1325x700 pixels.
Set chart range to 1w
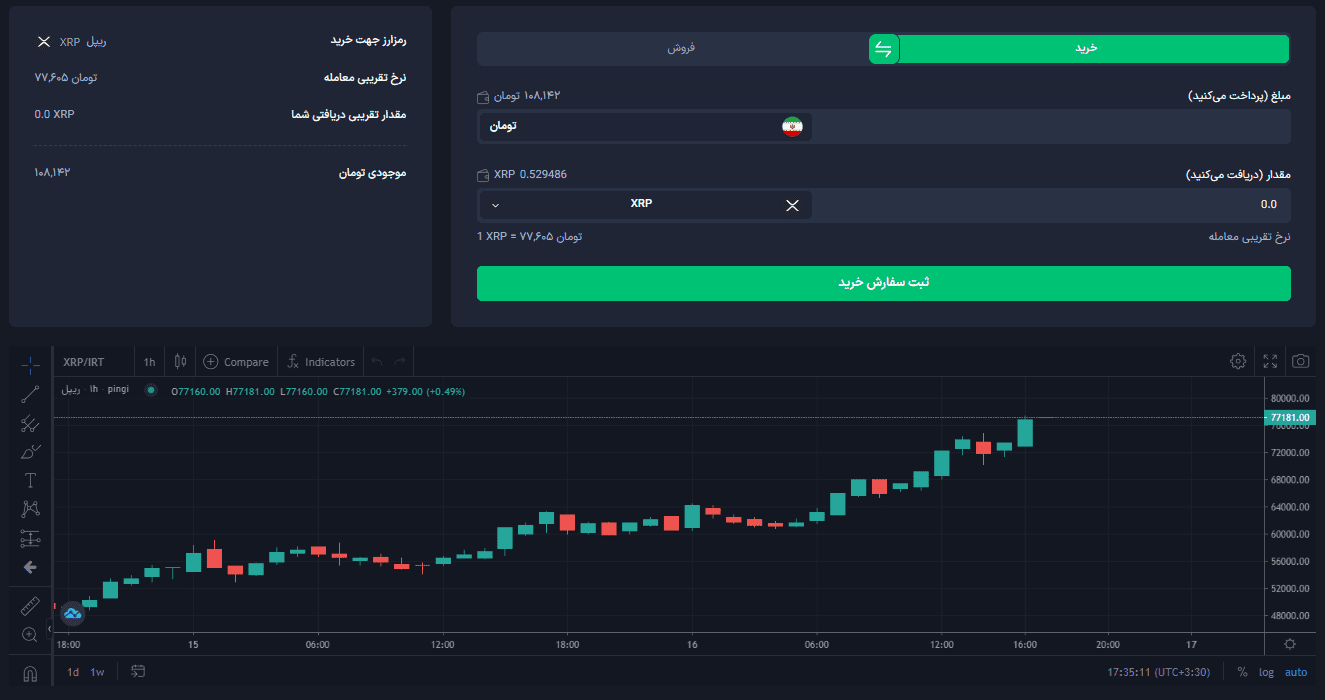[x=97, y=672]
